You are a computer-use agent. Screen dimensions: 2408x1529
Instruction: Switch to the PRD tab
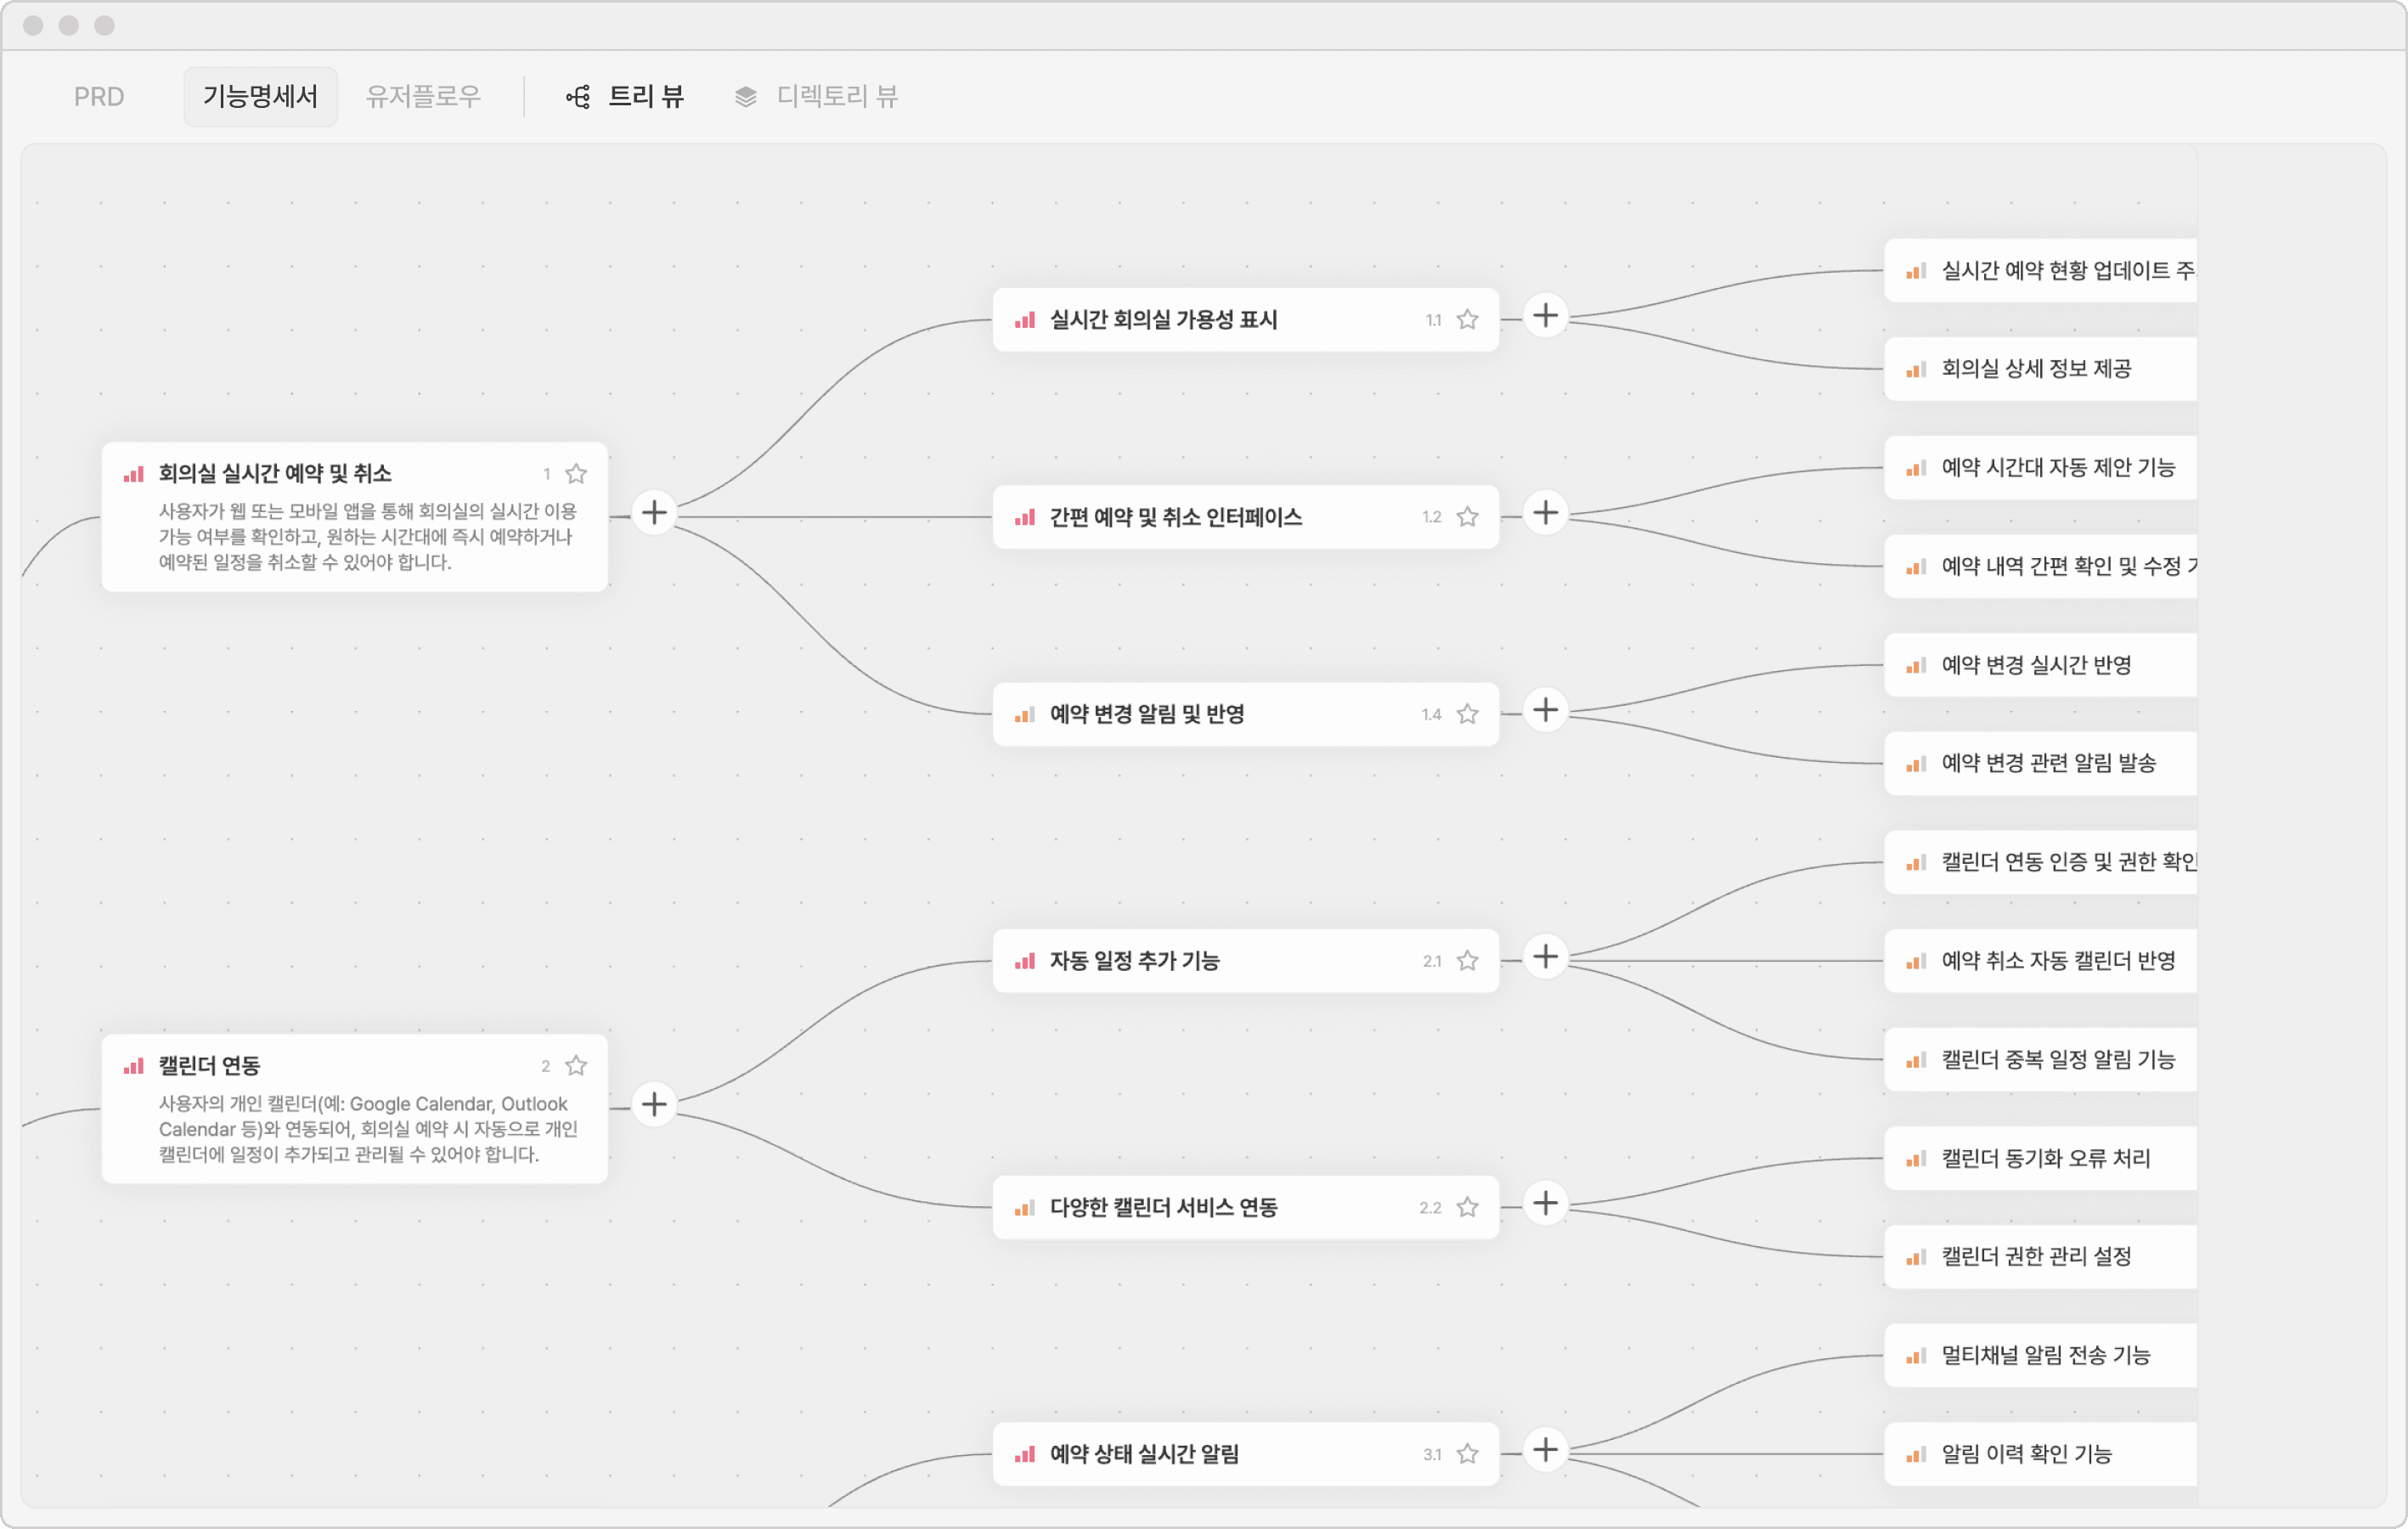(99, 97)
